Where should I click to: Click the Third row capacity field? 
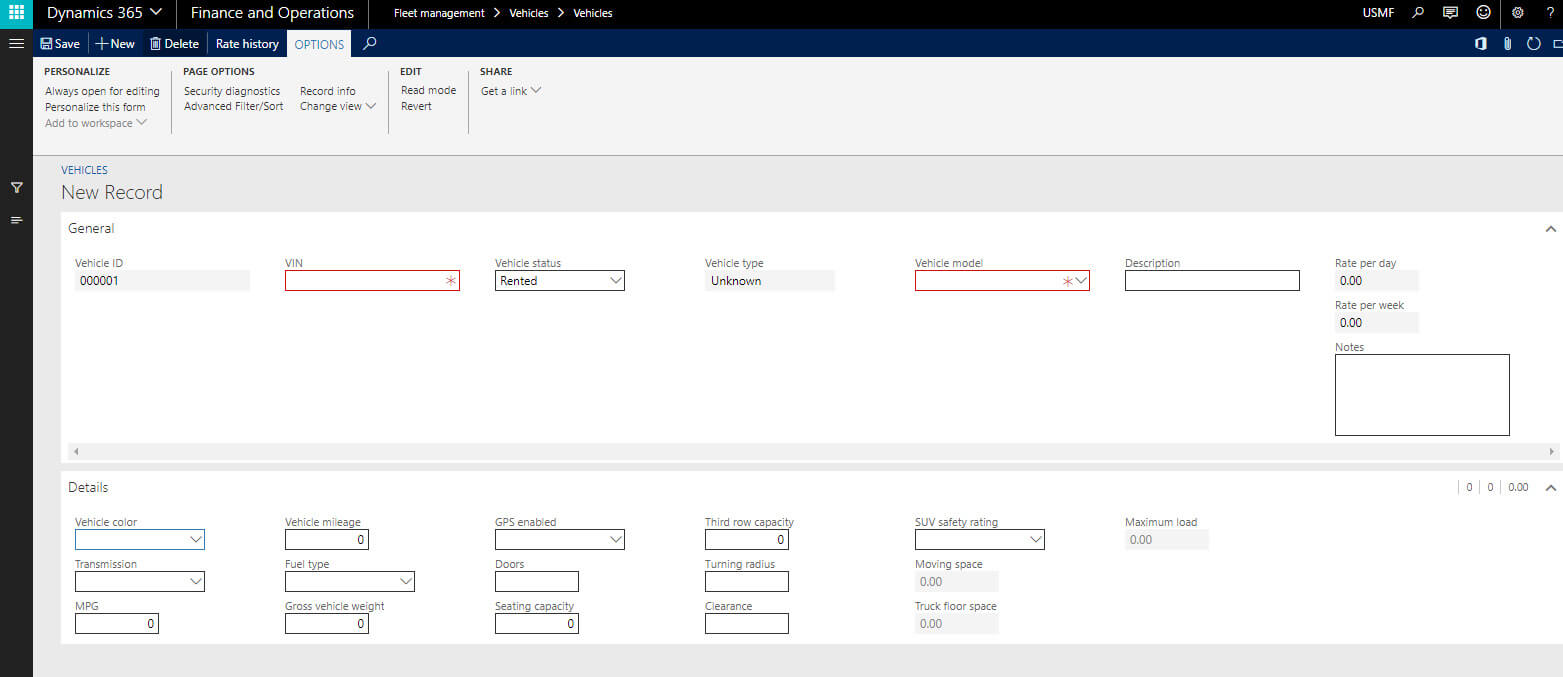[747, 540]
